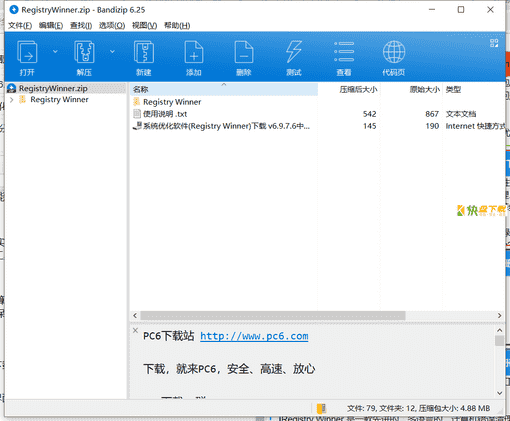The image size is (510, 421).
Task: Expand the Registry Winner tree node chevron
Action: click(12, 100)
